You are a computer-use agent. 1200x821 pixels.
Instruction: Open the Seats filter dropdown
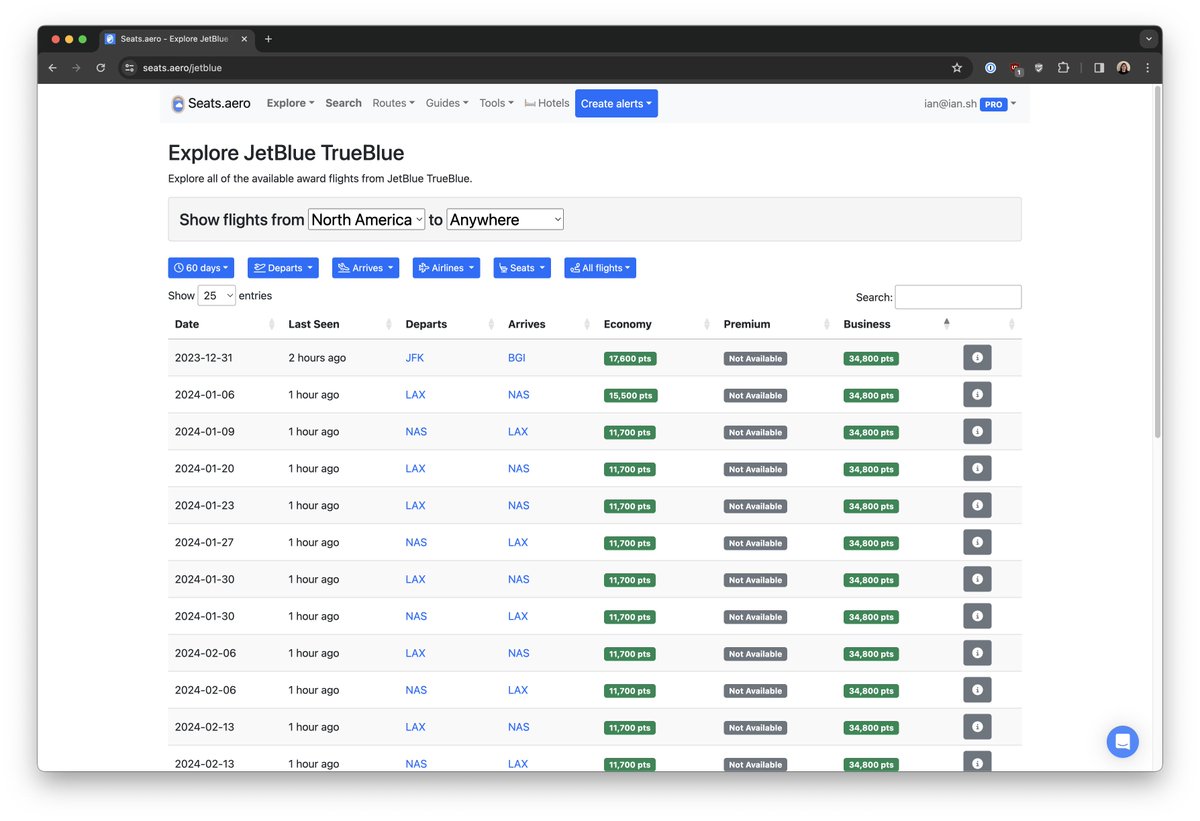[x=522, y=268]
